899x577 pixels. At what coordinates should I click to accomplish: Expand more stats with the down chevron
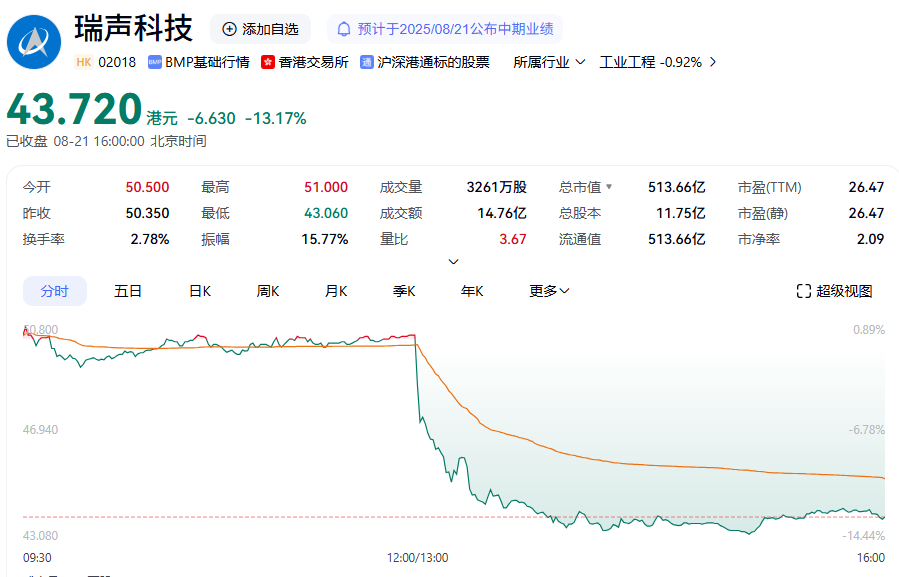(x=453, y=262)
